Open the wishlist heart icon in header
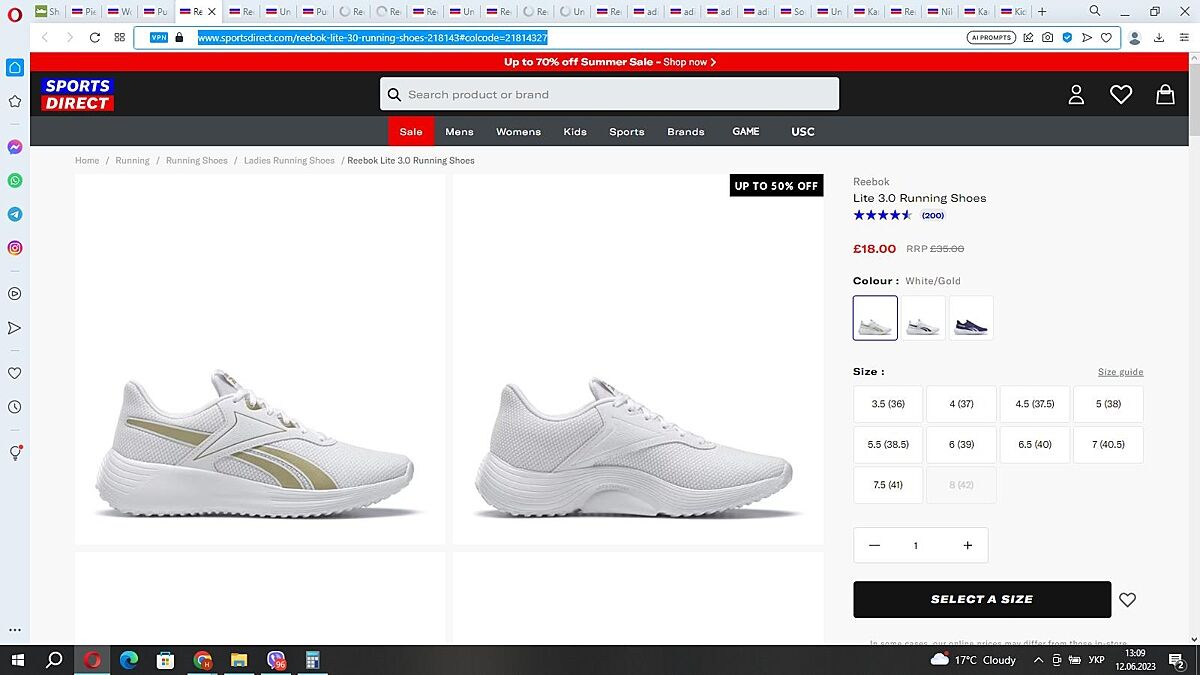Image resolution: width=1200 pixels, height=675 pixels. [x=1120, y=94]
